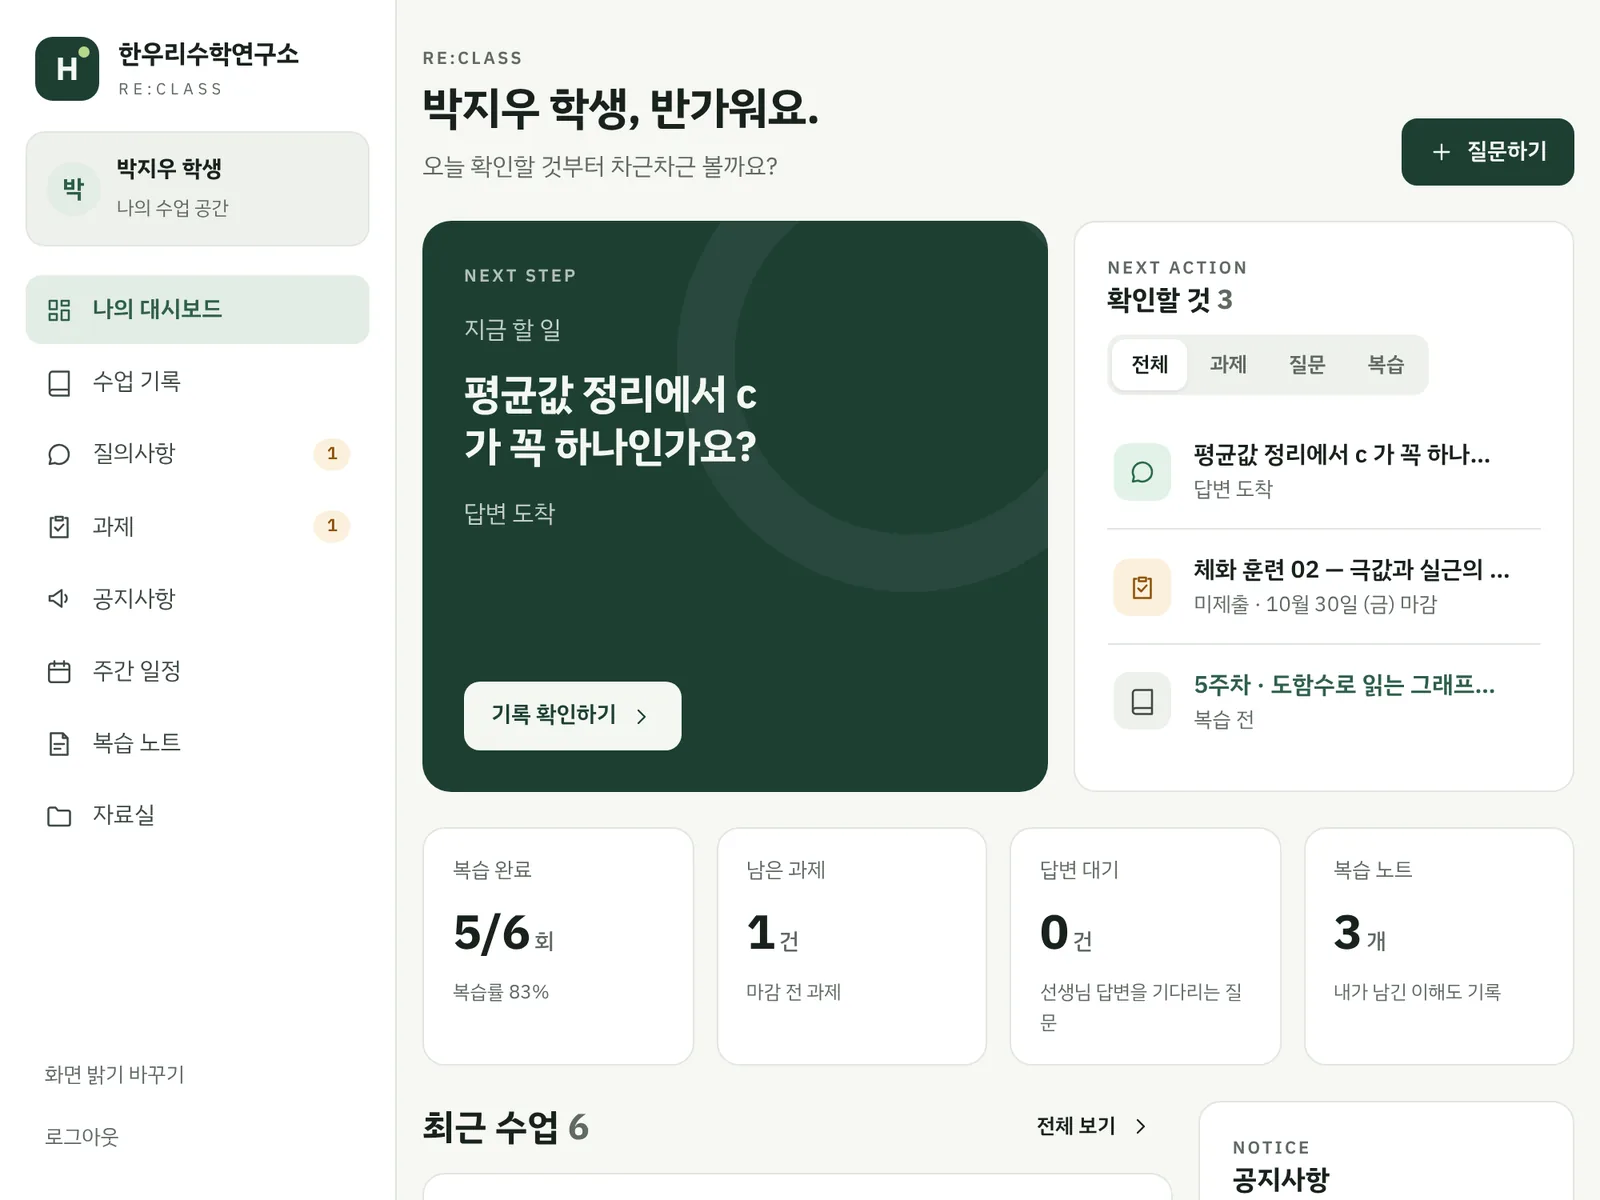Click the book icon beside 수업 기록
This screenshot has width=1600, height=1200.
59,383
